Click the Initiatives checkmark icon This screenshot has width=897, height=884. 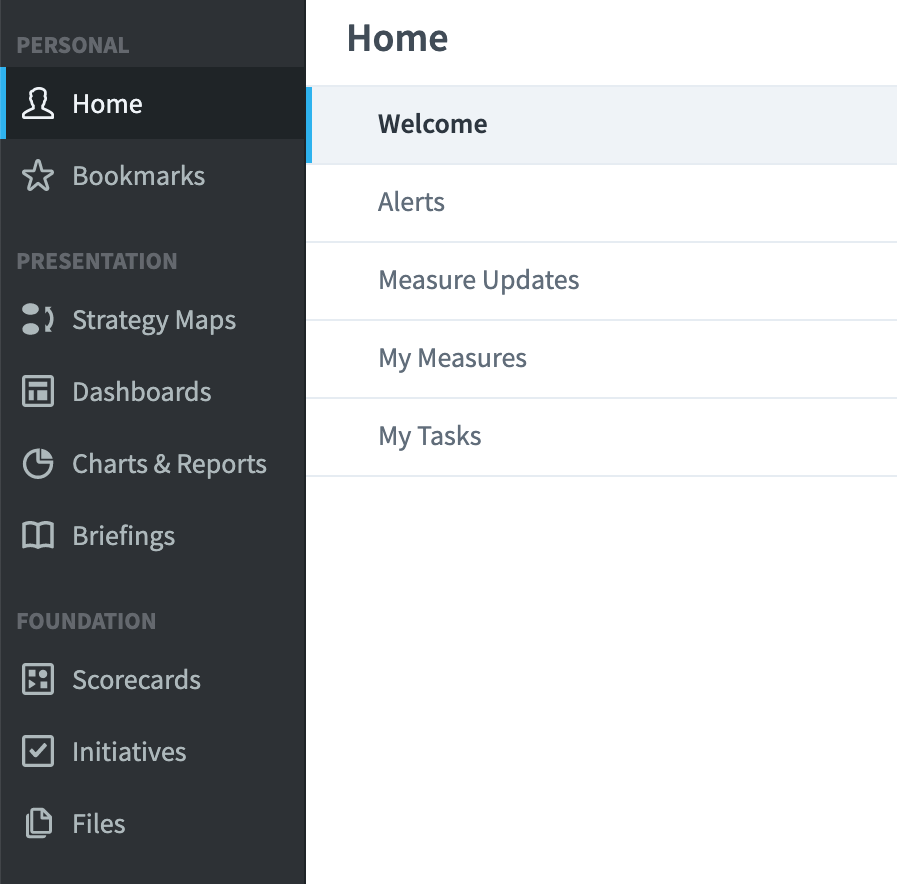coord(38,751)
